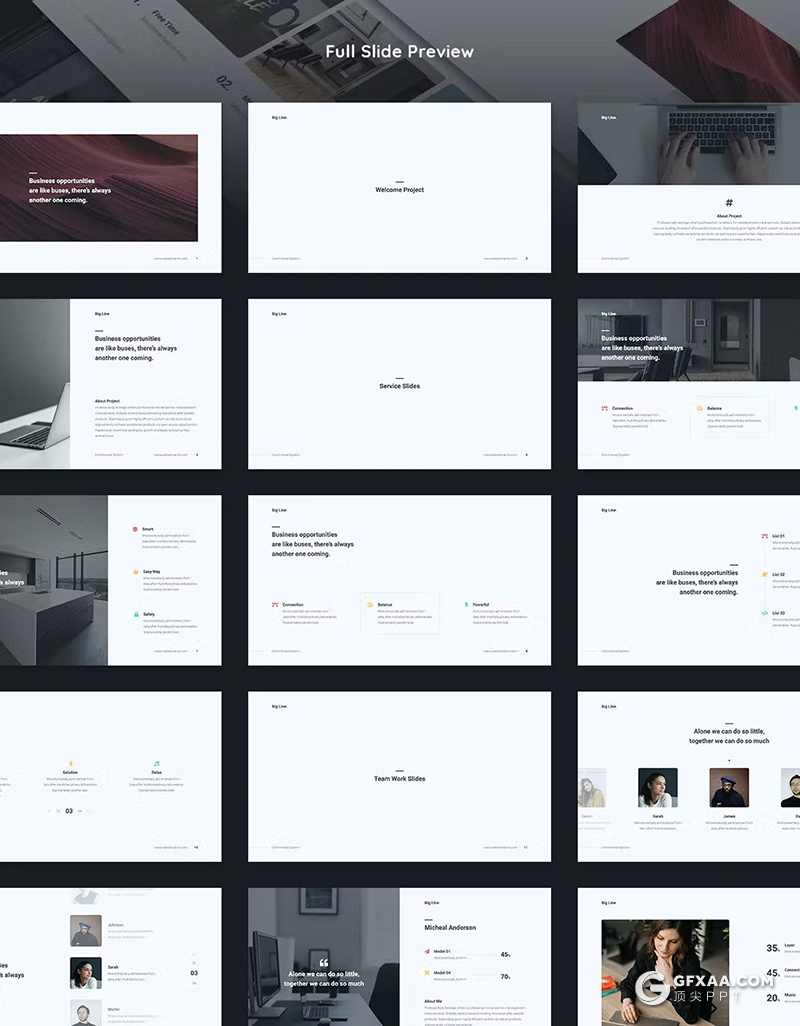Open the Welcome Project slide thumbnail
The width and height of the screenshot is (800, 1026).
pyautogui.click(x=399, y=187)
